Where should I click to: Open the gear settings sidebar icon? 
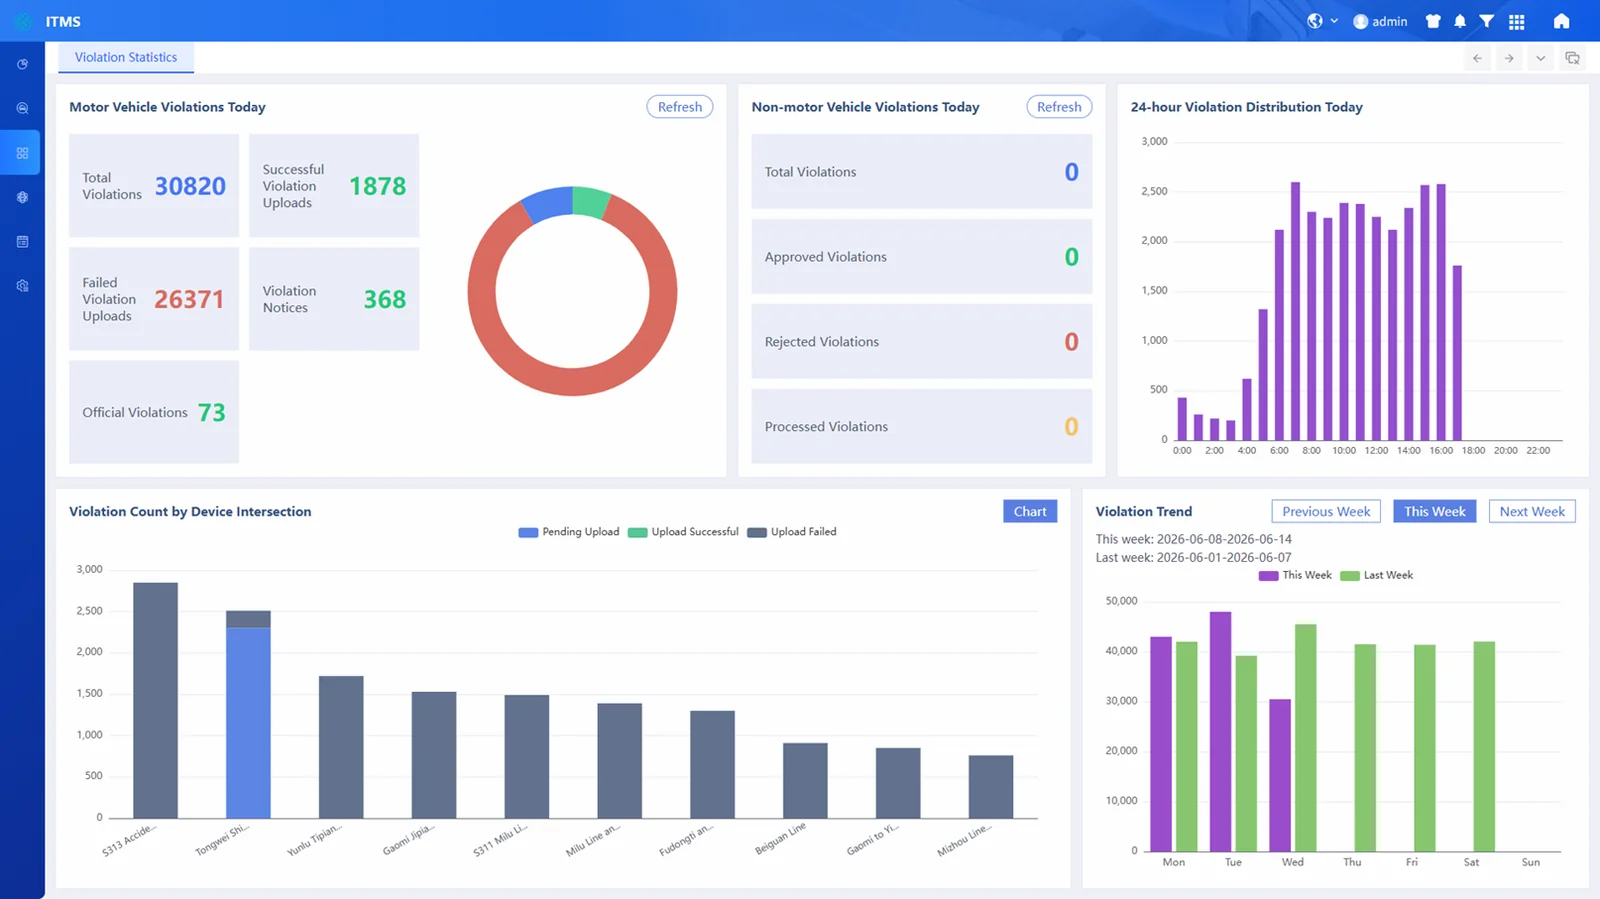tap(22, 286)
